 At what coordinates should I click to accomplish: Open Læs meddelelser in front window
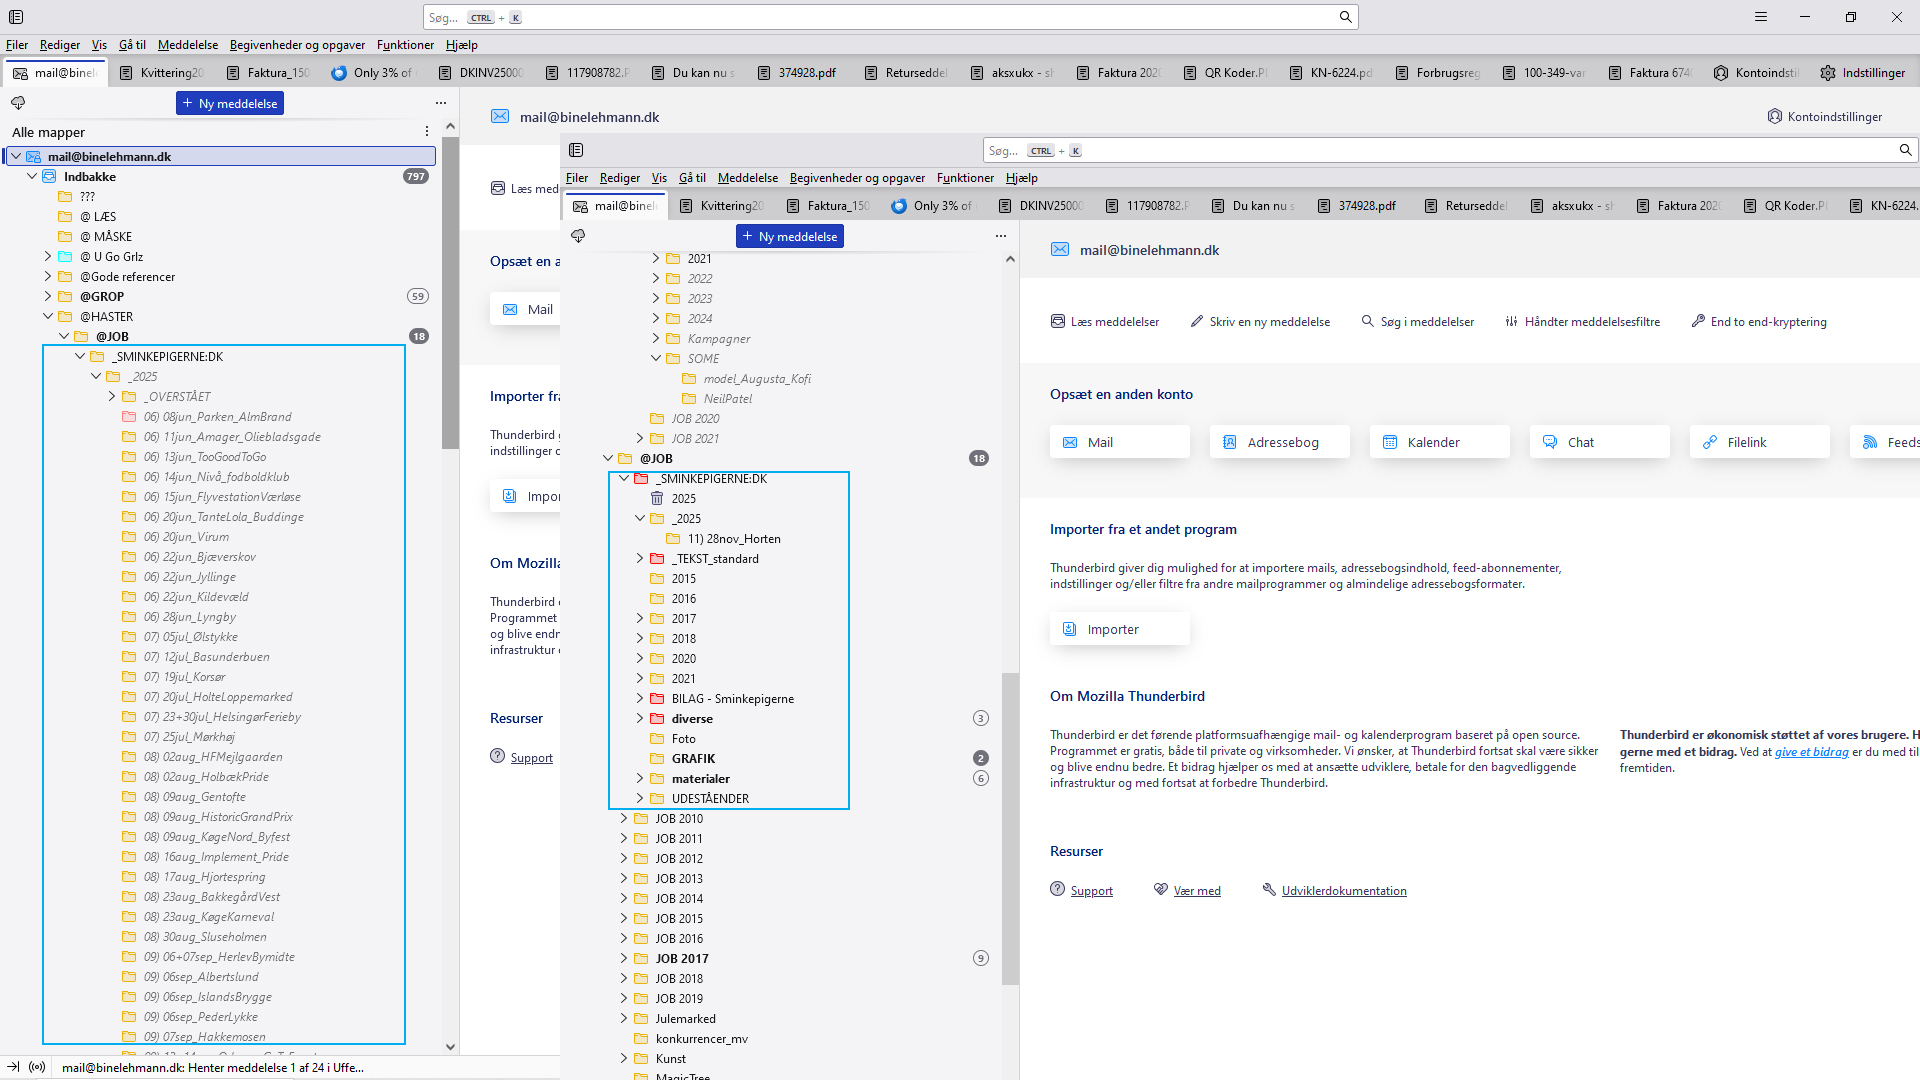click(1104, 322)
